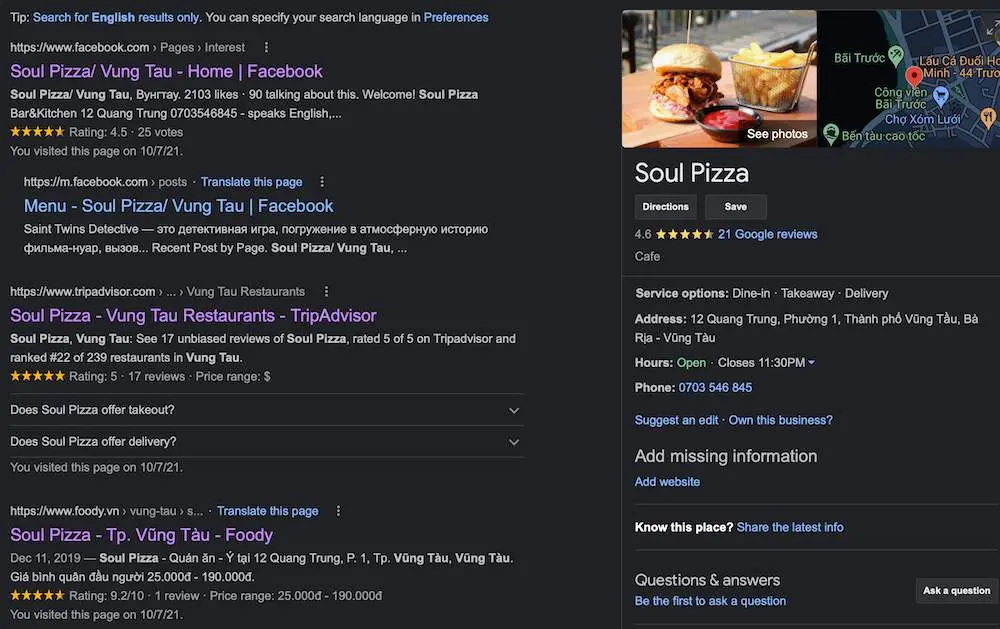Open the Preferences link in tip

coord(456,17)
